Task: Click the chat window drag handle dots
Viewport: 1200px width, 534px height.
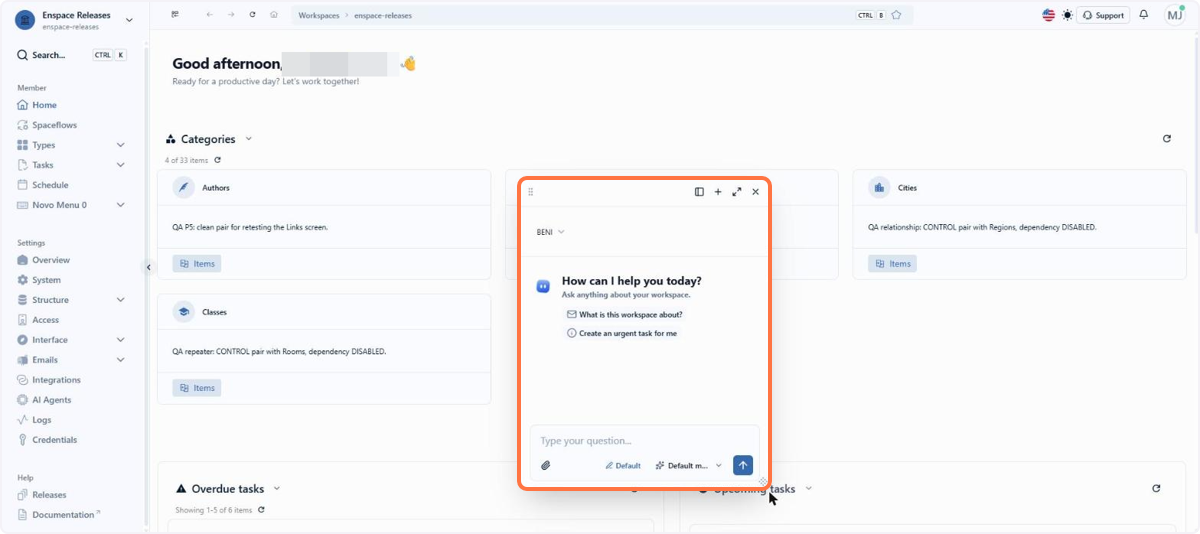Action: pos(531,192)
